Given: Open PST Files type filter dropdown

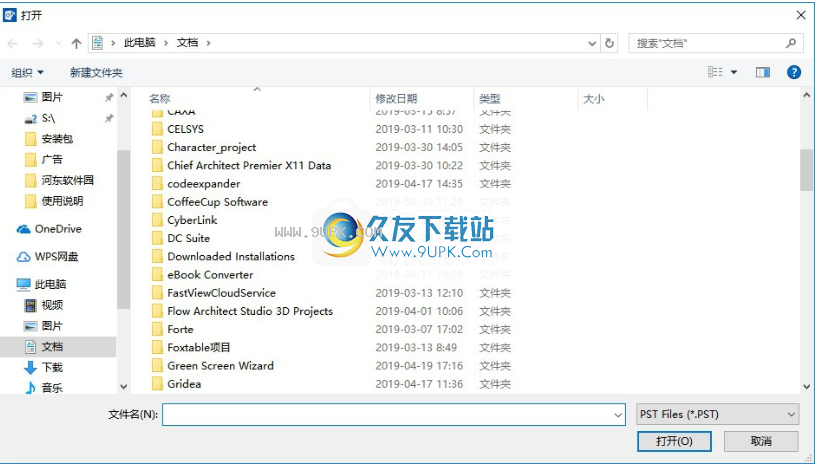Looking at the screenshot, I should (x=717, y=414).
